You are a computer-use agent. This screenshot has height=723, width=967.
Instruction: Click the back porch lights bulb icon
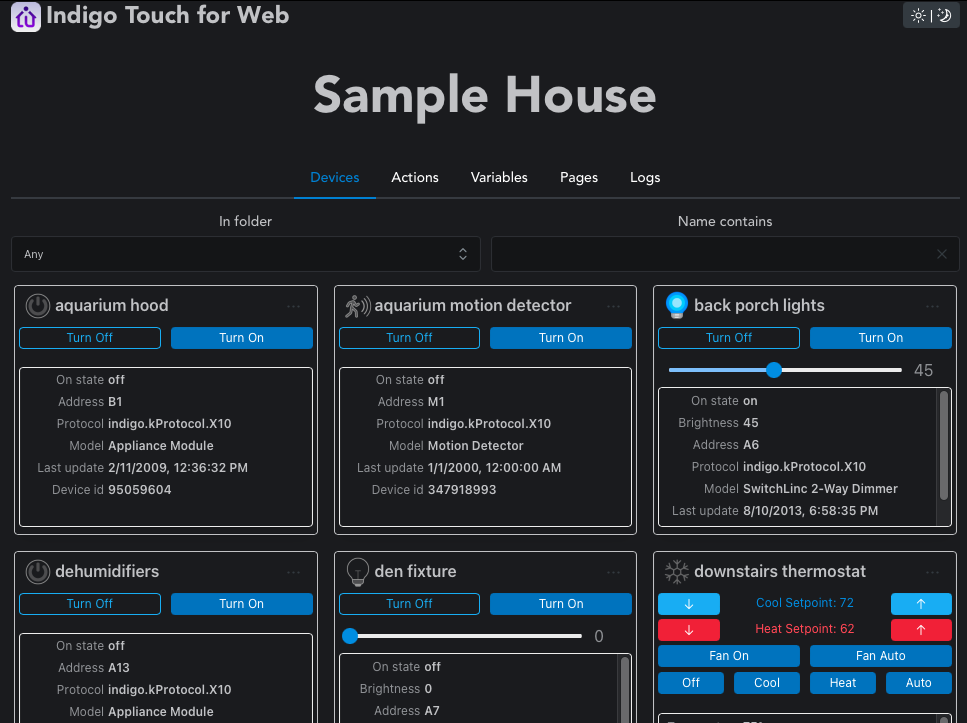(677, 305)
